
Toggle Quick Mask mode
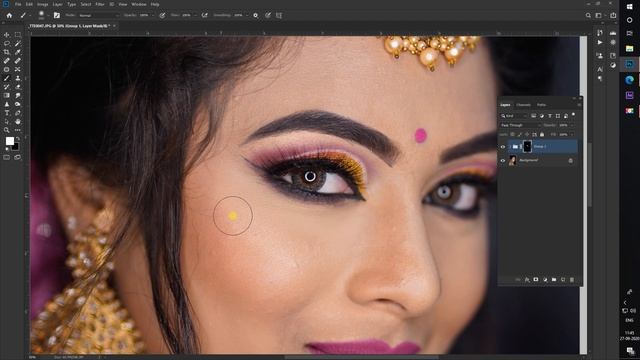click(x=7, y=158)
